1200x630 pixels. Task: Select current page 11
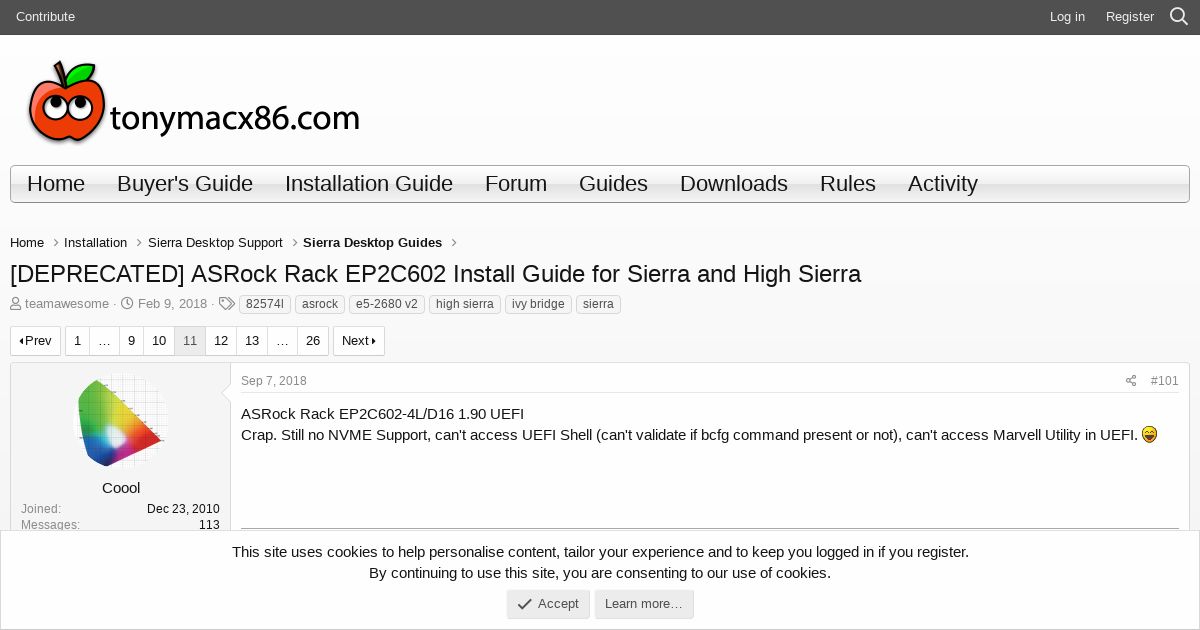tap(190, 341)
